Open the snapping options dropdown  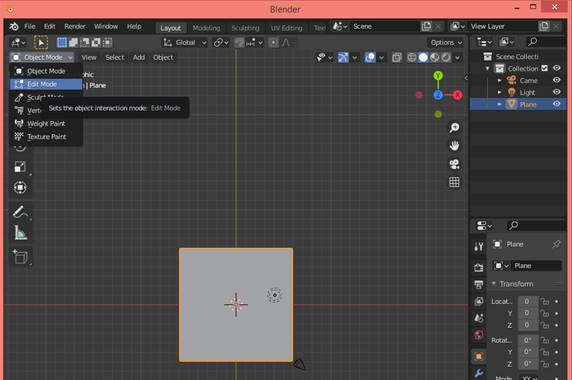(x=255, y=43)
